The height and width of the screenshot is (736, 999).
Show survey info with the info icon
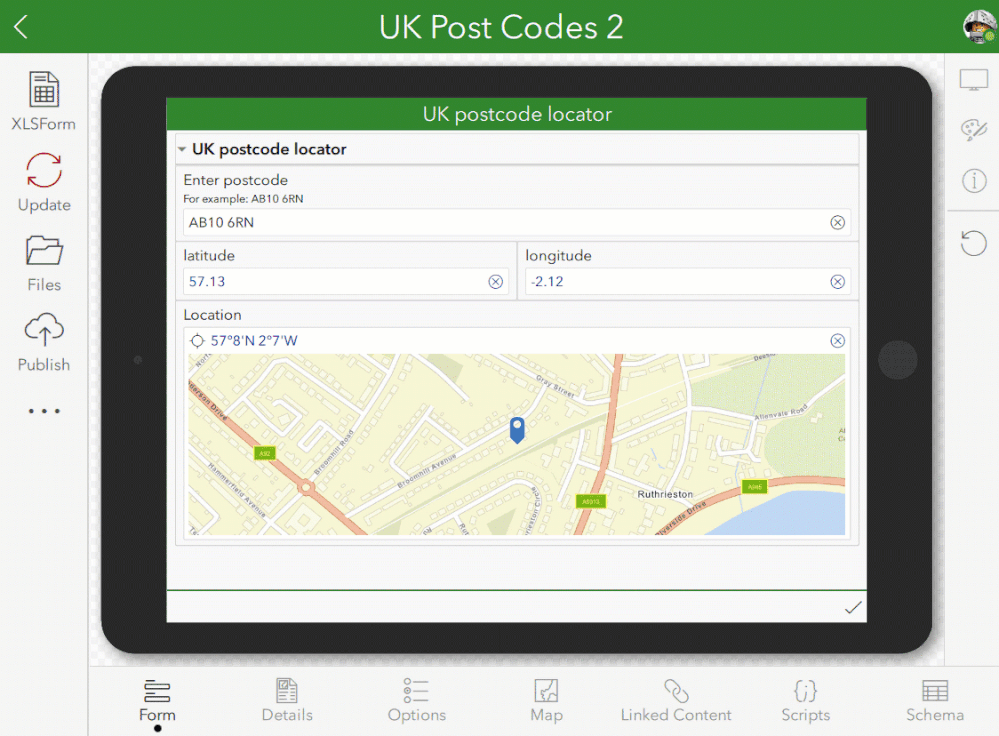coord(974,181)
